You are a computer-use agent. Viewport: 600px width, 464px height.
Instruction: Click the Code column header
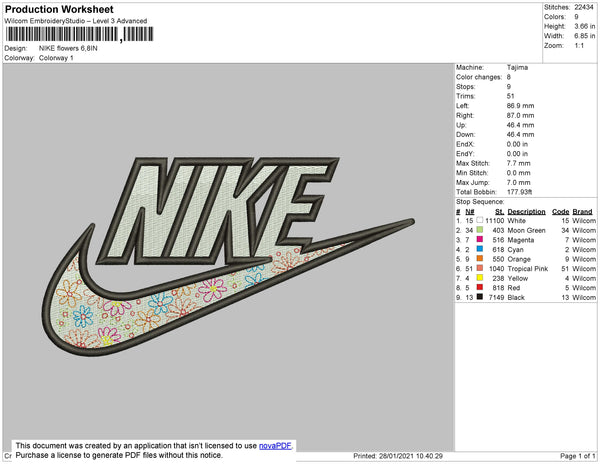pos(561,212)
